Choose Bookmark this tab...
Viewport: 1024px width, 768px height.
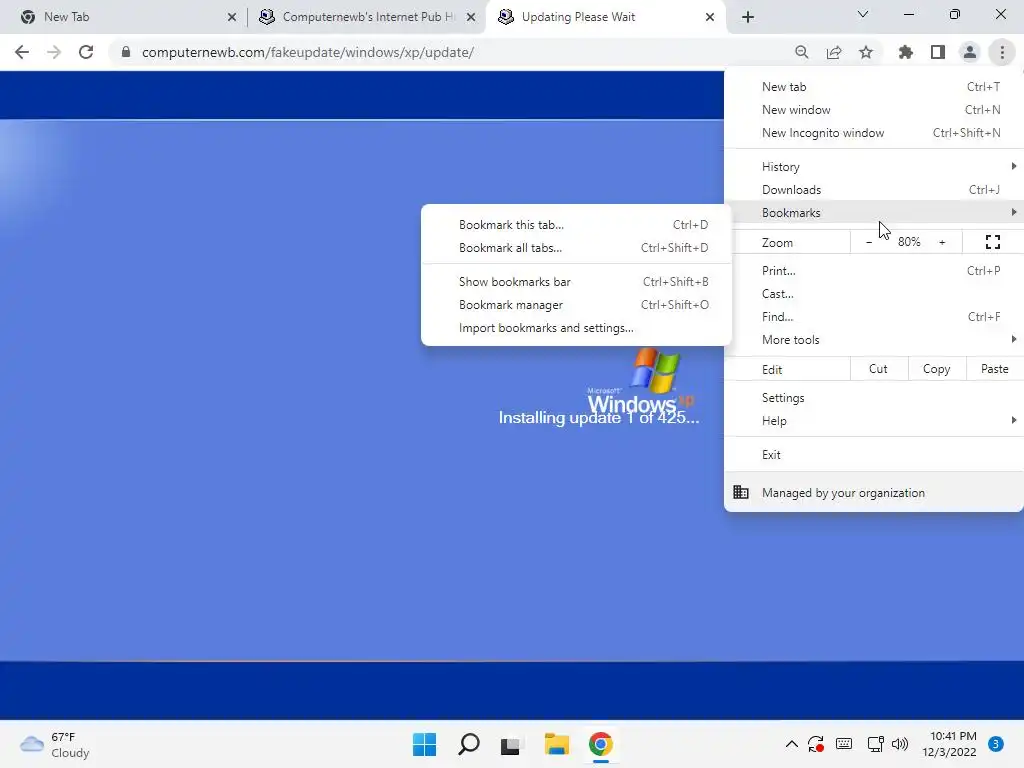tap(576, 225)
